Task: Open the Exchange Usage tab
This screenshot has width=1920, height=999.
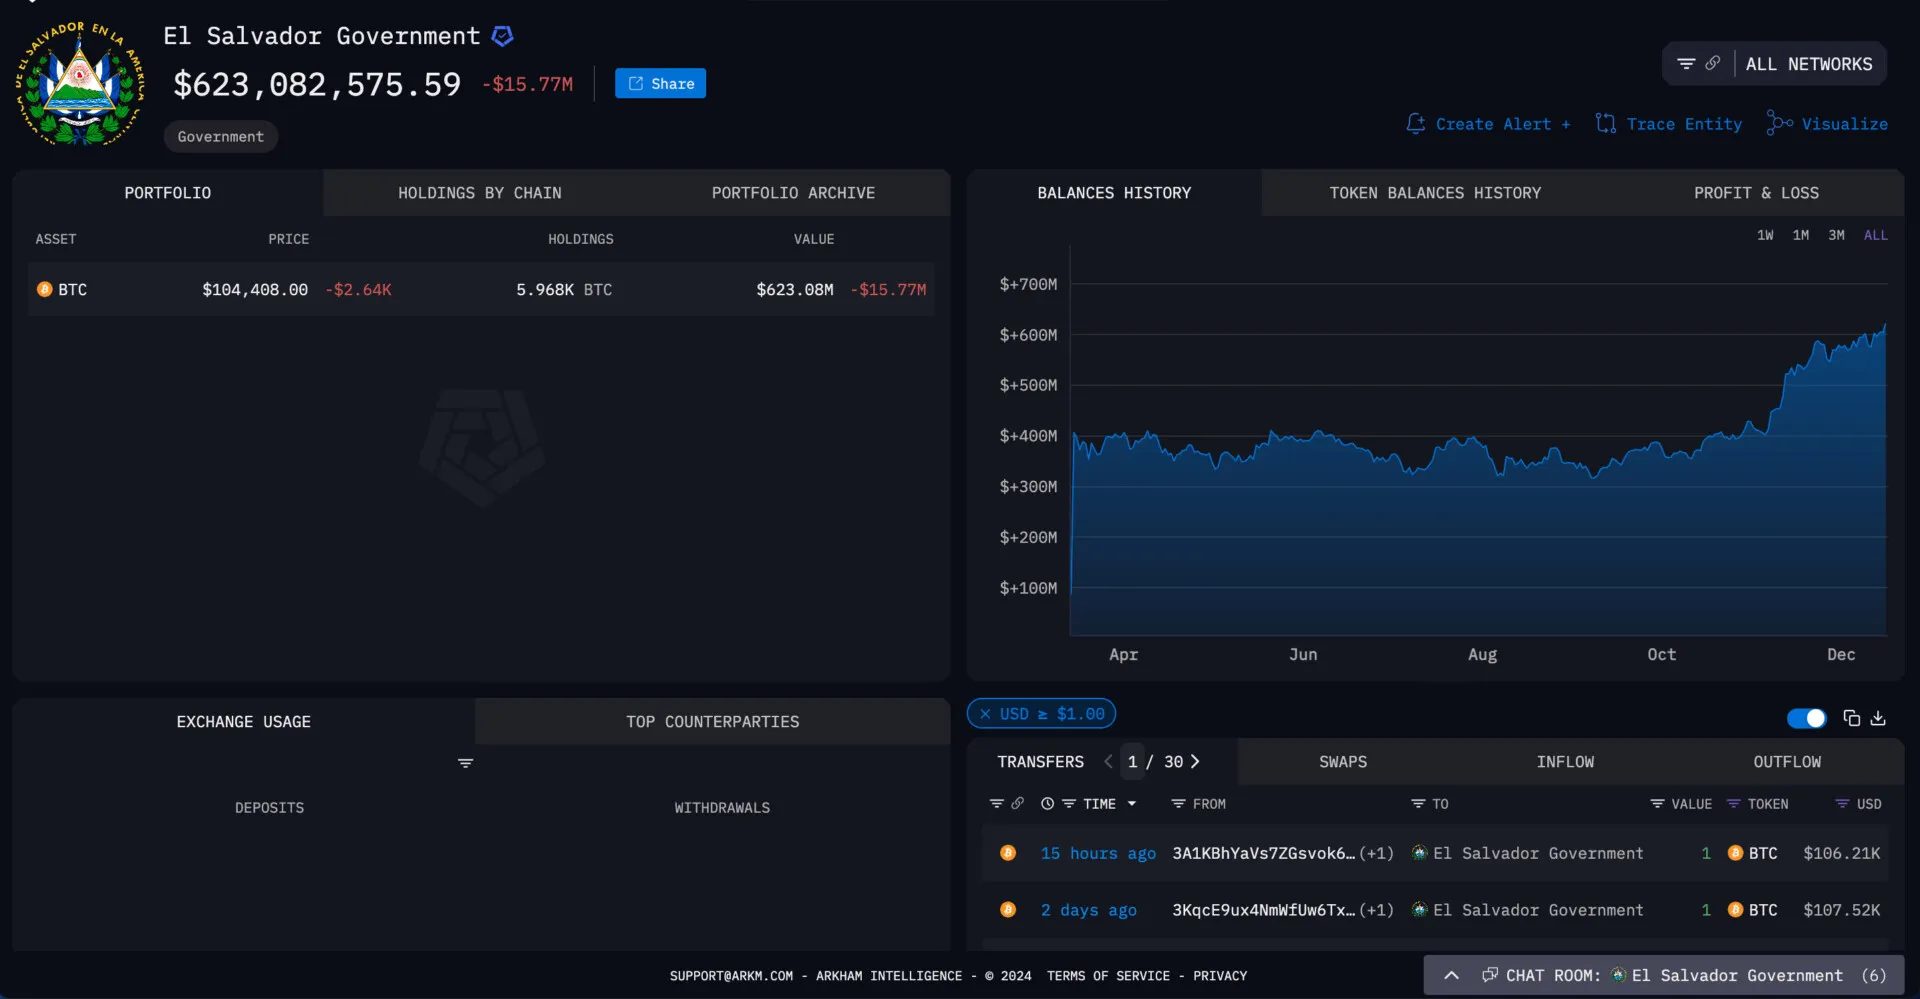Action: point(244,722)
